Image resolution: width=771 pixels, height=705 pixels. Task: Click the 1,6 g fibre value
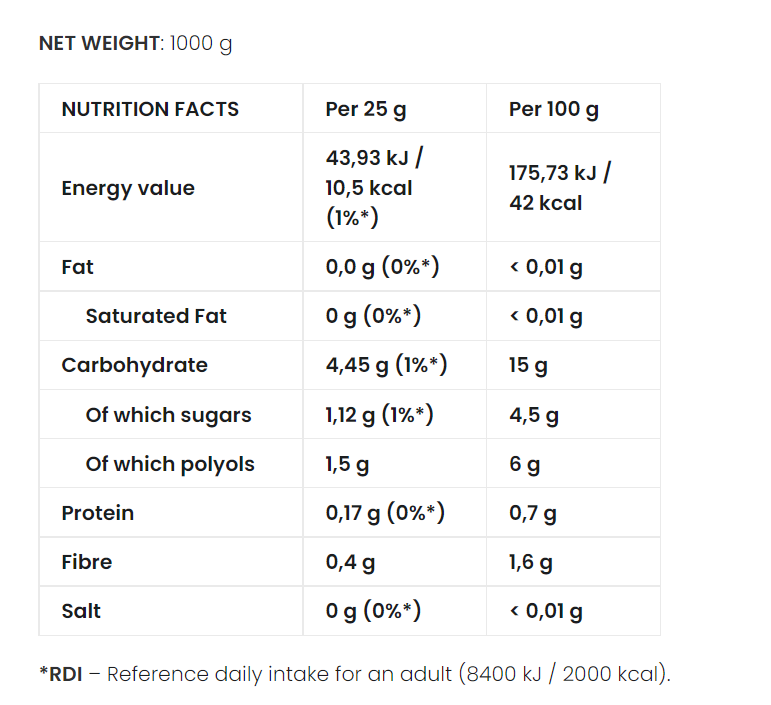pyautogui.click(x=531, y=562)
